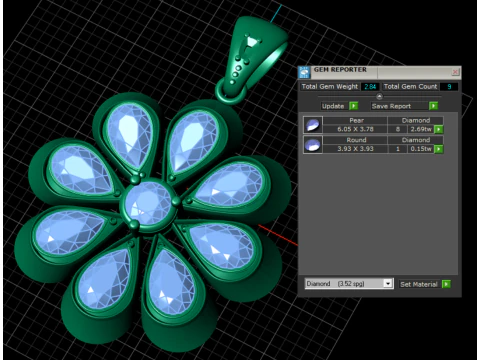This screenshot has width=480, height=360.
Task: Click Diamond label in the Pear row
Action: click(416, 120)
